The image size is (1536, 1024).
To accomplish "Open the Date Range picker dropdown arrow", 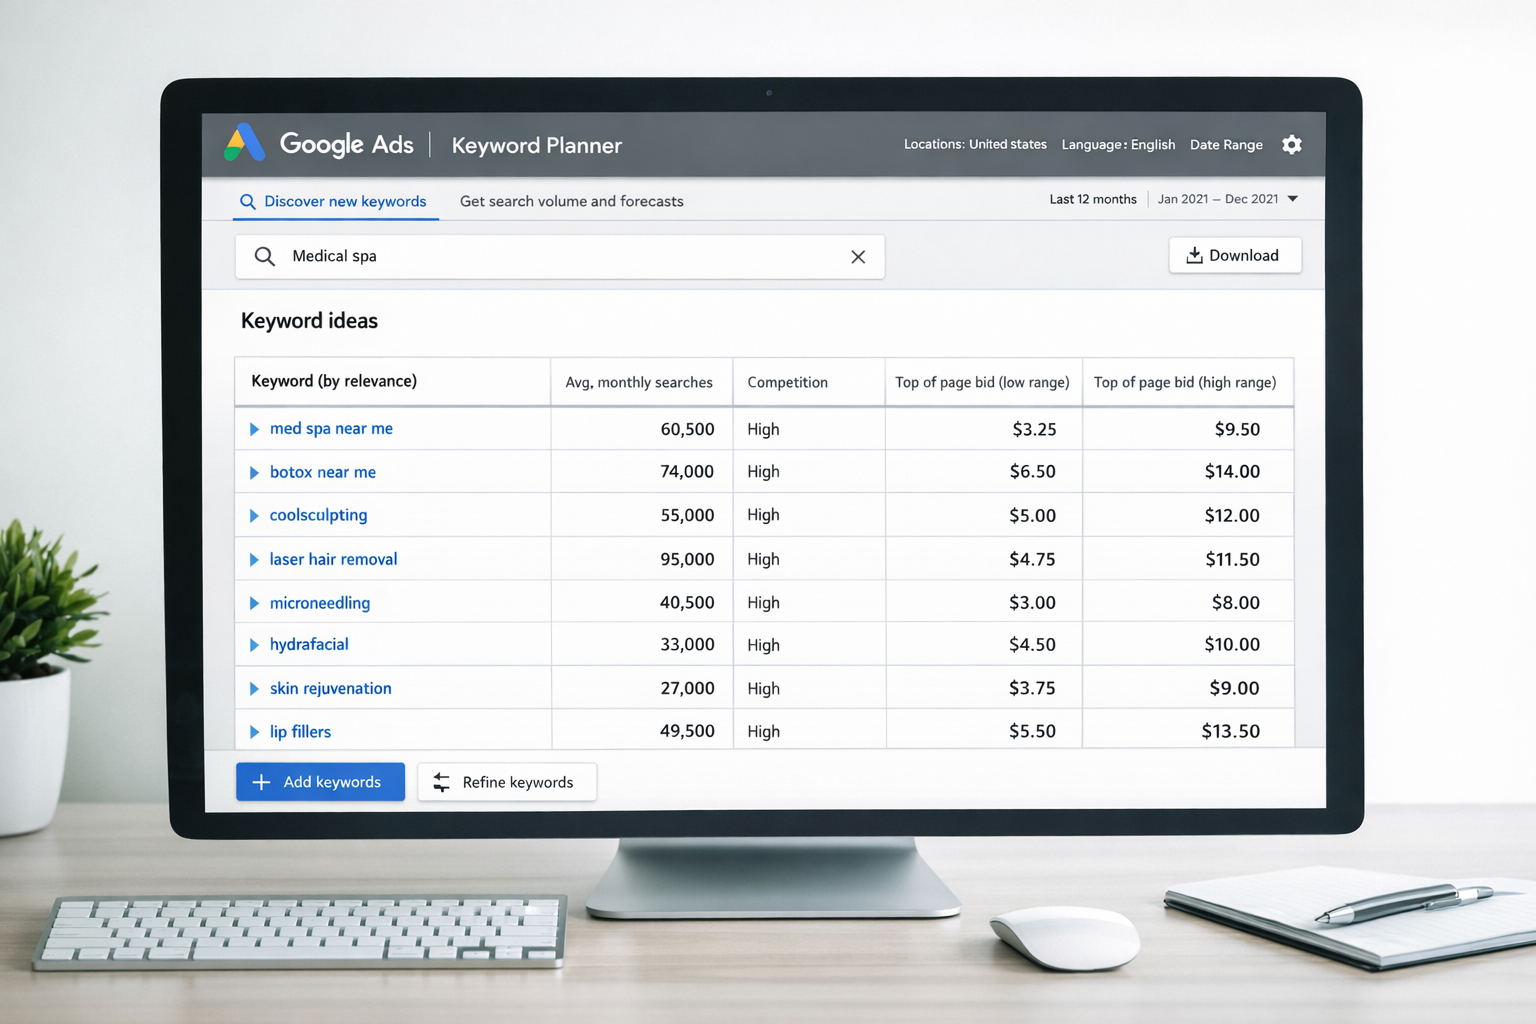I will [1293, 199].
